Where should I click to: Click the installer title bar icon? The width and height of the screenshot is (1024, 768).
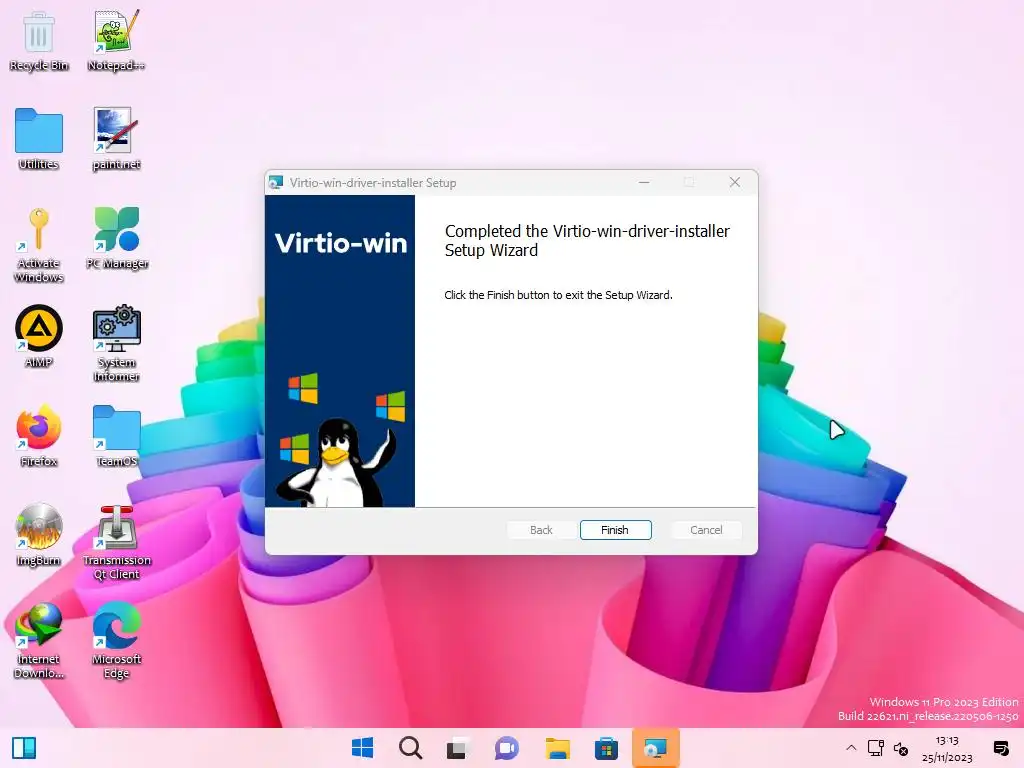click(x=276, y=182)
